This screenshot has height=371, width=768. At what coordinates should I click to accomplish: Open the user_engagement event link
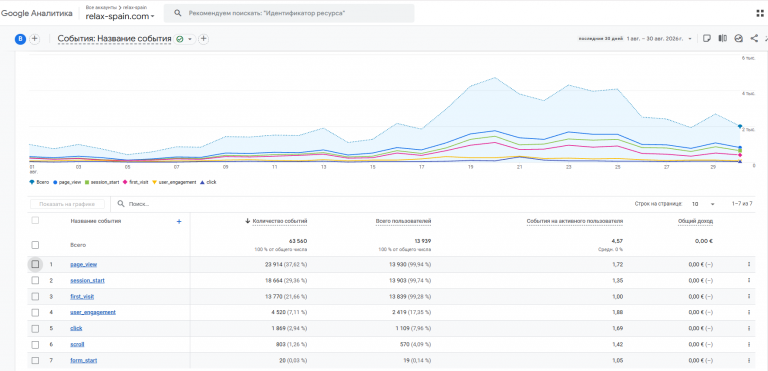click(x=93, y=312)
